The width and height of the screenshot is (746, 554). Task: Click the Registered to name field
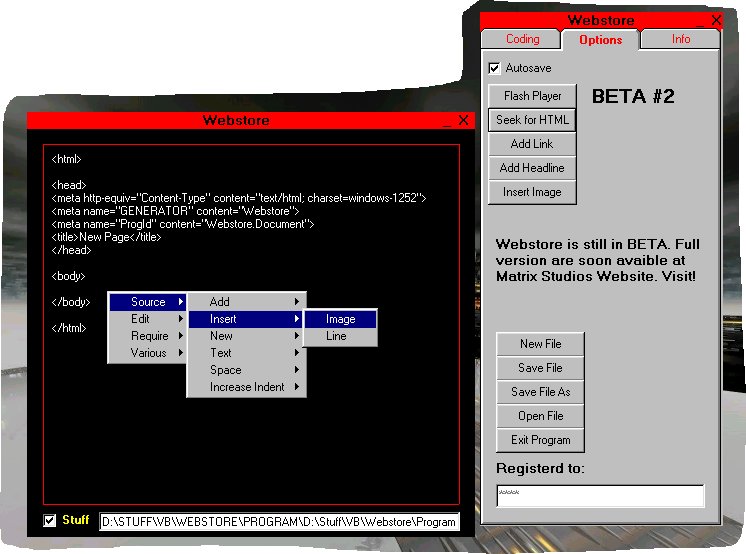click(x=600, y=496)
